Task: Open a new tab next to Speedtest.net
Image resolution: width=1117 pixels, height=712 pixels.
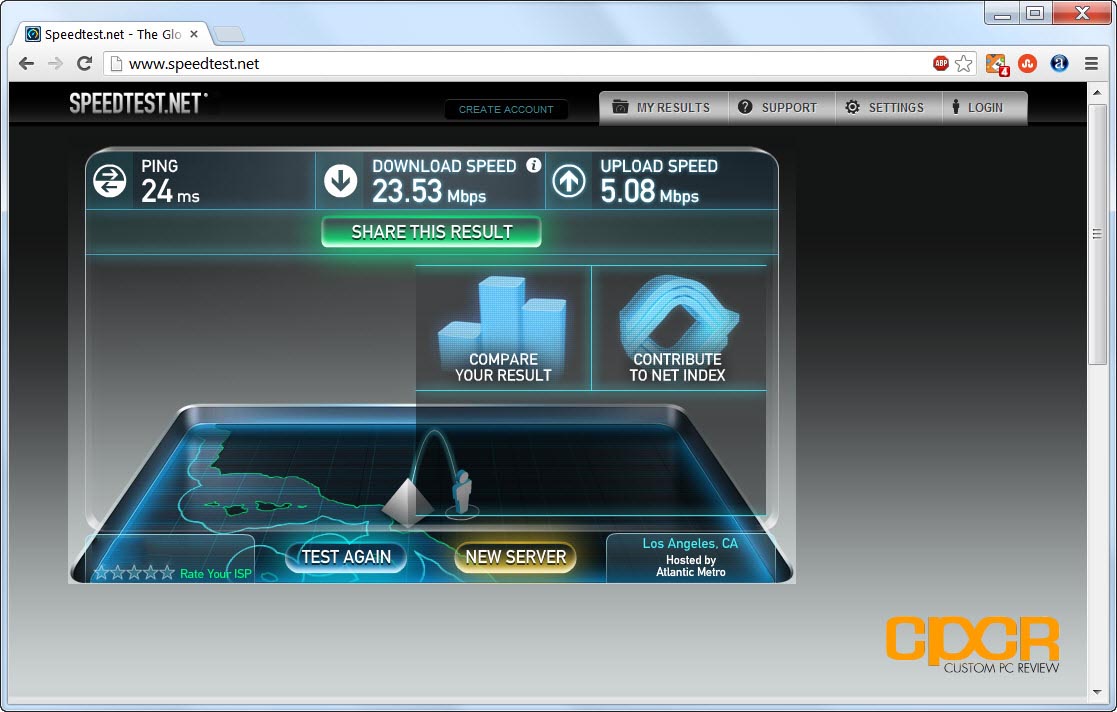Action: coord(229,33)
